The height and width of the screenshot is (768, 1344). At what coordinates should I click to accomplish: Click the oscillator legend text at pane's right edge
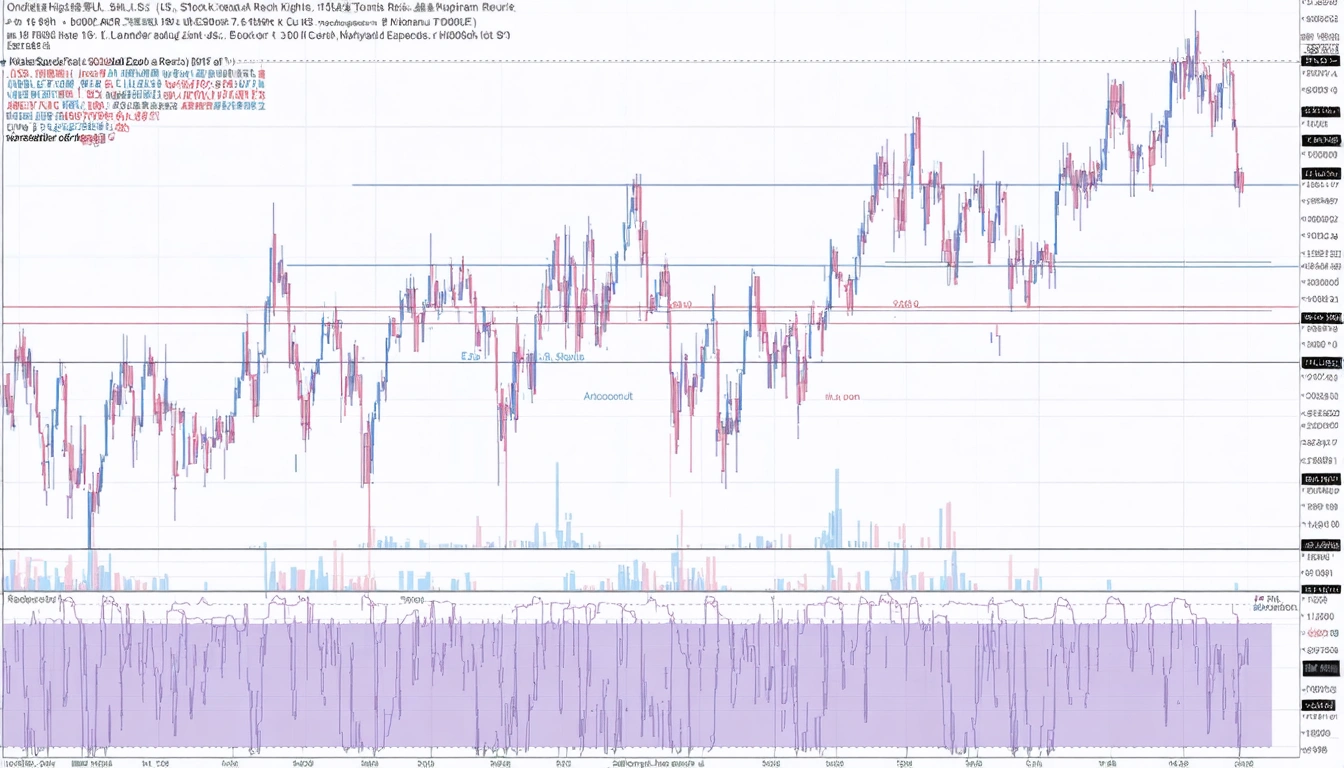[1275, 603]
